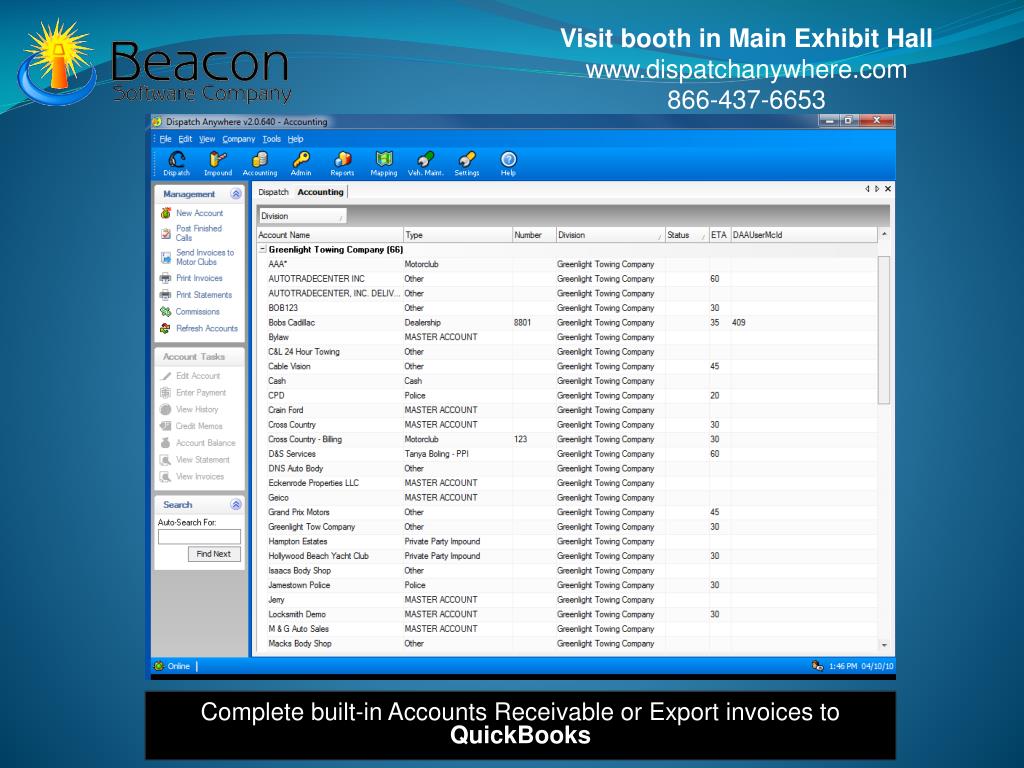Click the Edit Account pencil icon

(x=166, y=376)
